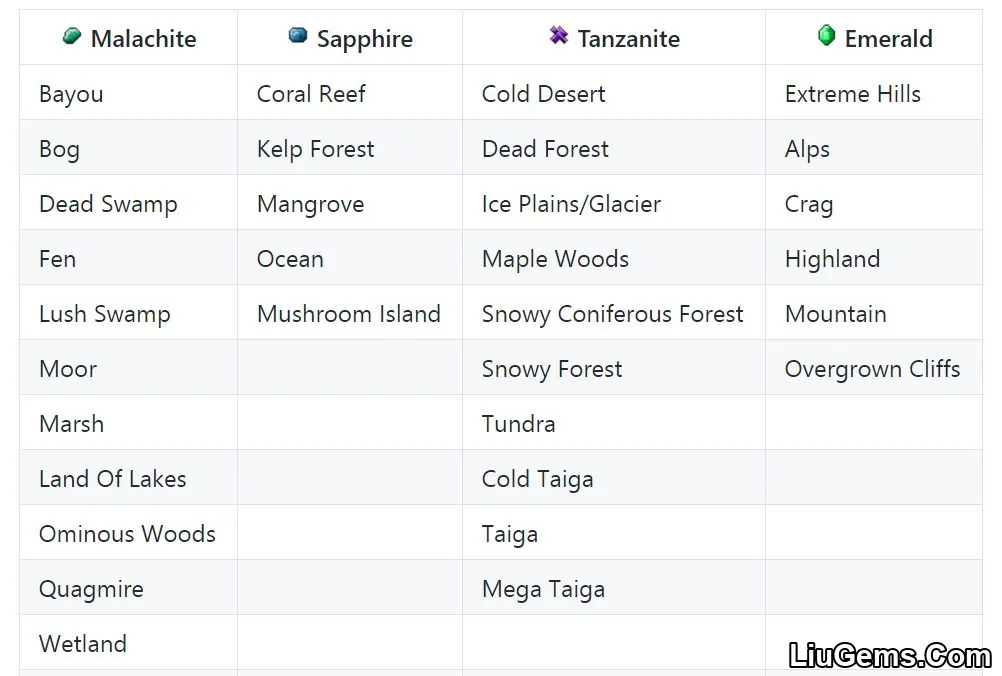Select the Coral Reef entry
Viewport: 1002px width, 676px height.
(x=311, y=94)
